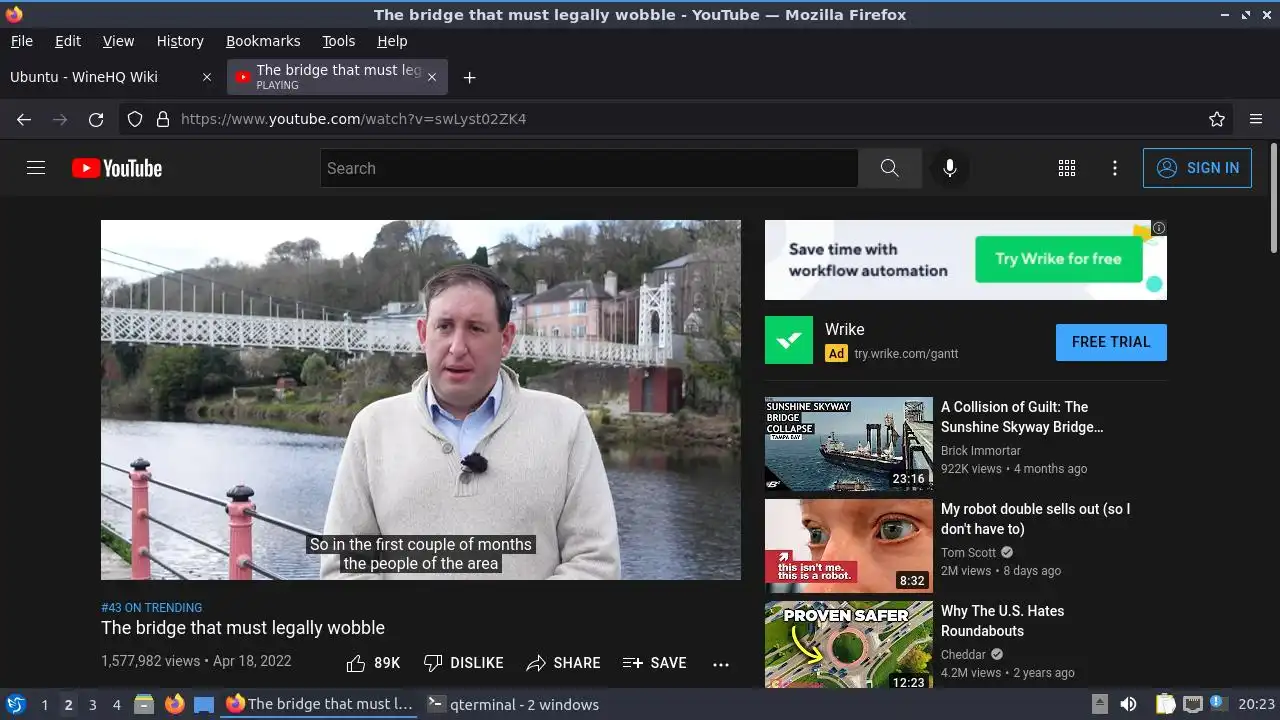
Task: Open the Bookmarks menu
Action: (x=263, y=41)
